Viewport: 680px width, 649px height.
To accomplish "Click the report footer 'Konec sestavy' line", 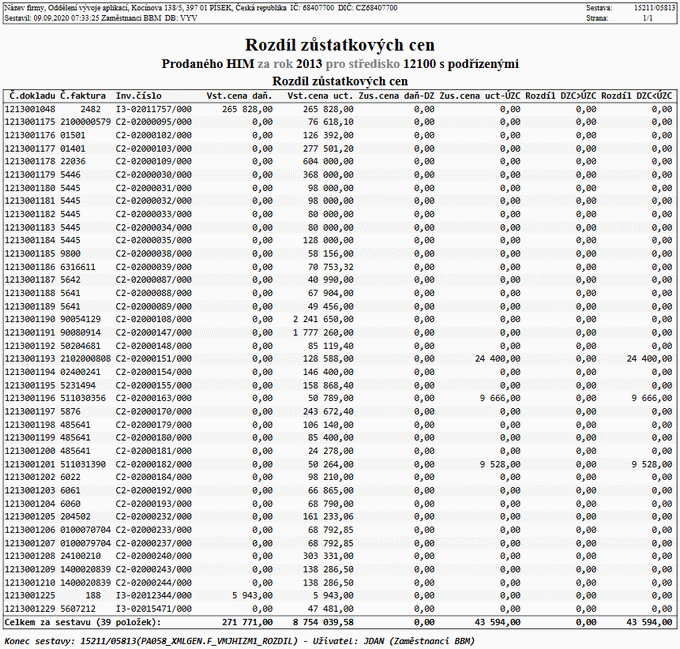I will [x=239, y=641].
